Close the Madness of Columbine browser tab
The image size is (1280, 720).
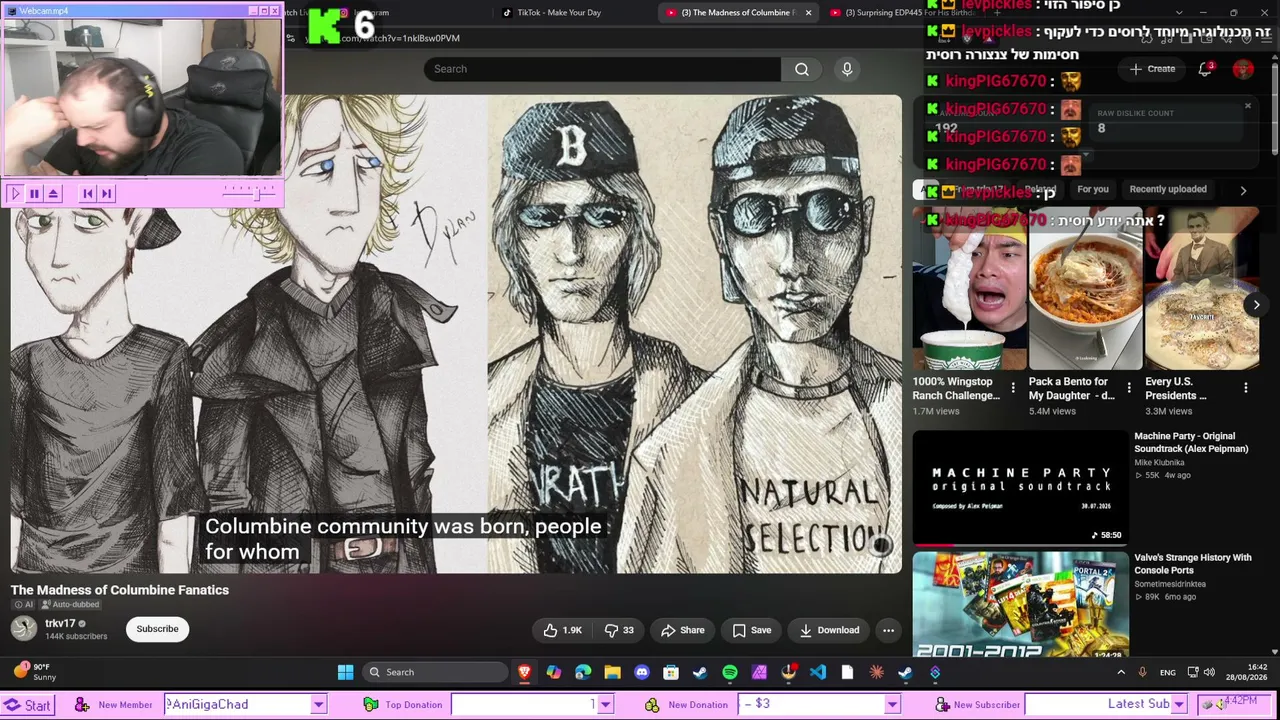pos(808,13)
